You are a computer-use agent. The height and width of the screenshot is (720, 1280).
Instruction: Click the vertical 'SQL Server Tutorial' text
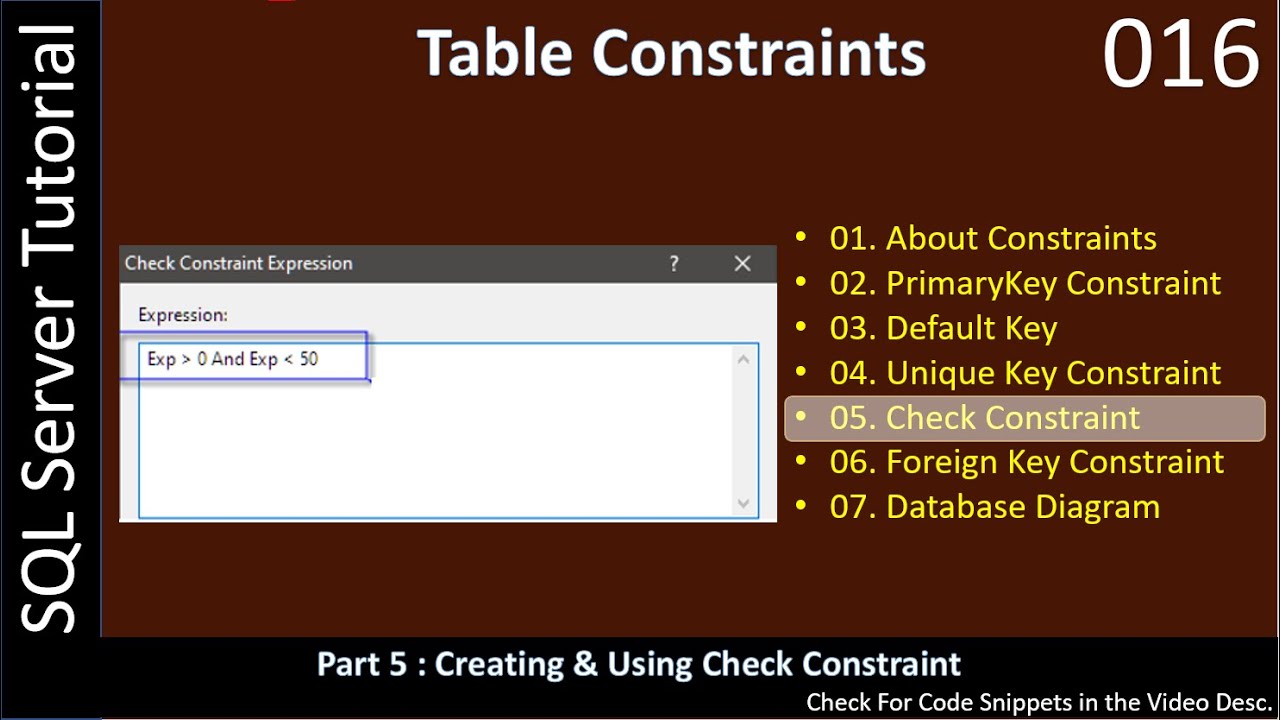[x=49, y=329]
